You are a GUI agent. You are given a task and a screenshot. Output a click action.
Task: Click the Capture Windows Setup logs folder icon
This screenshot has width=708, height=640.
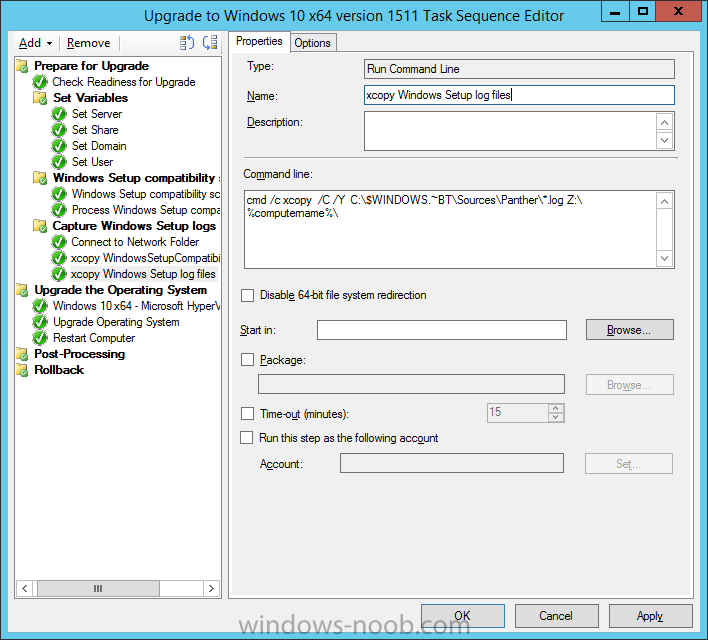pyautogui.click(x=40, y=226)
